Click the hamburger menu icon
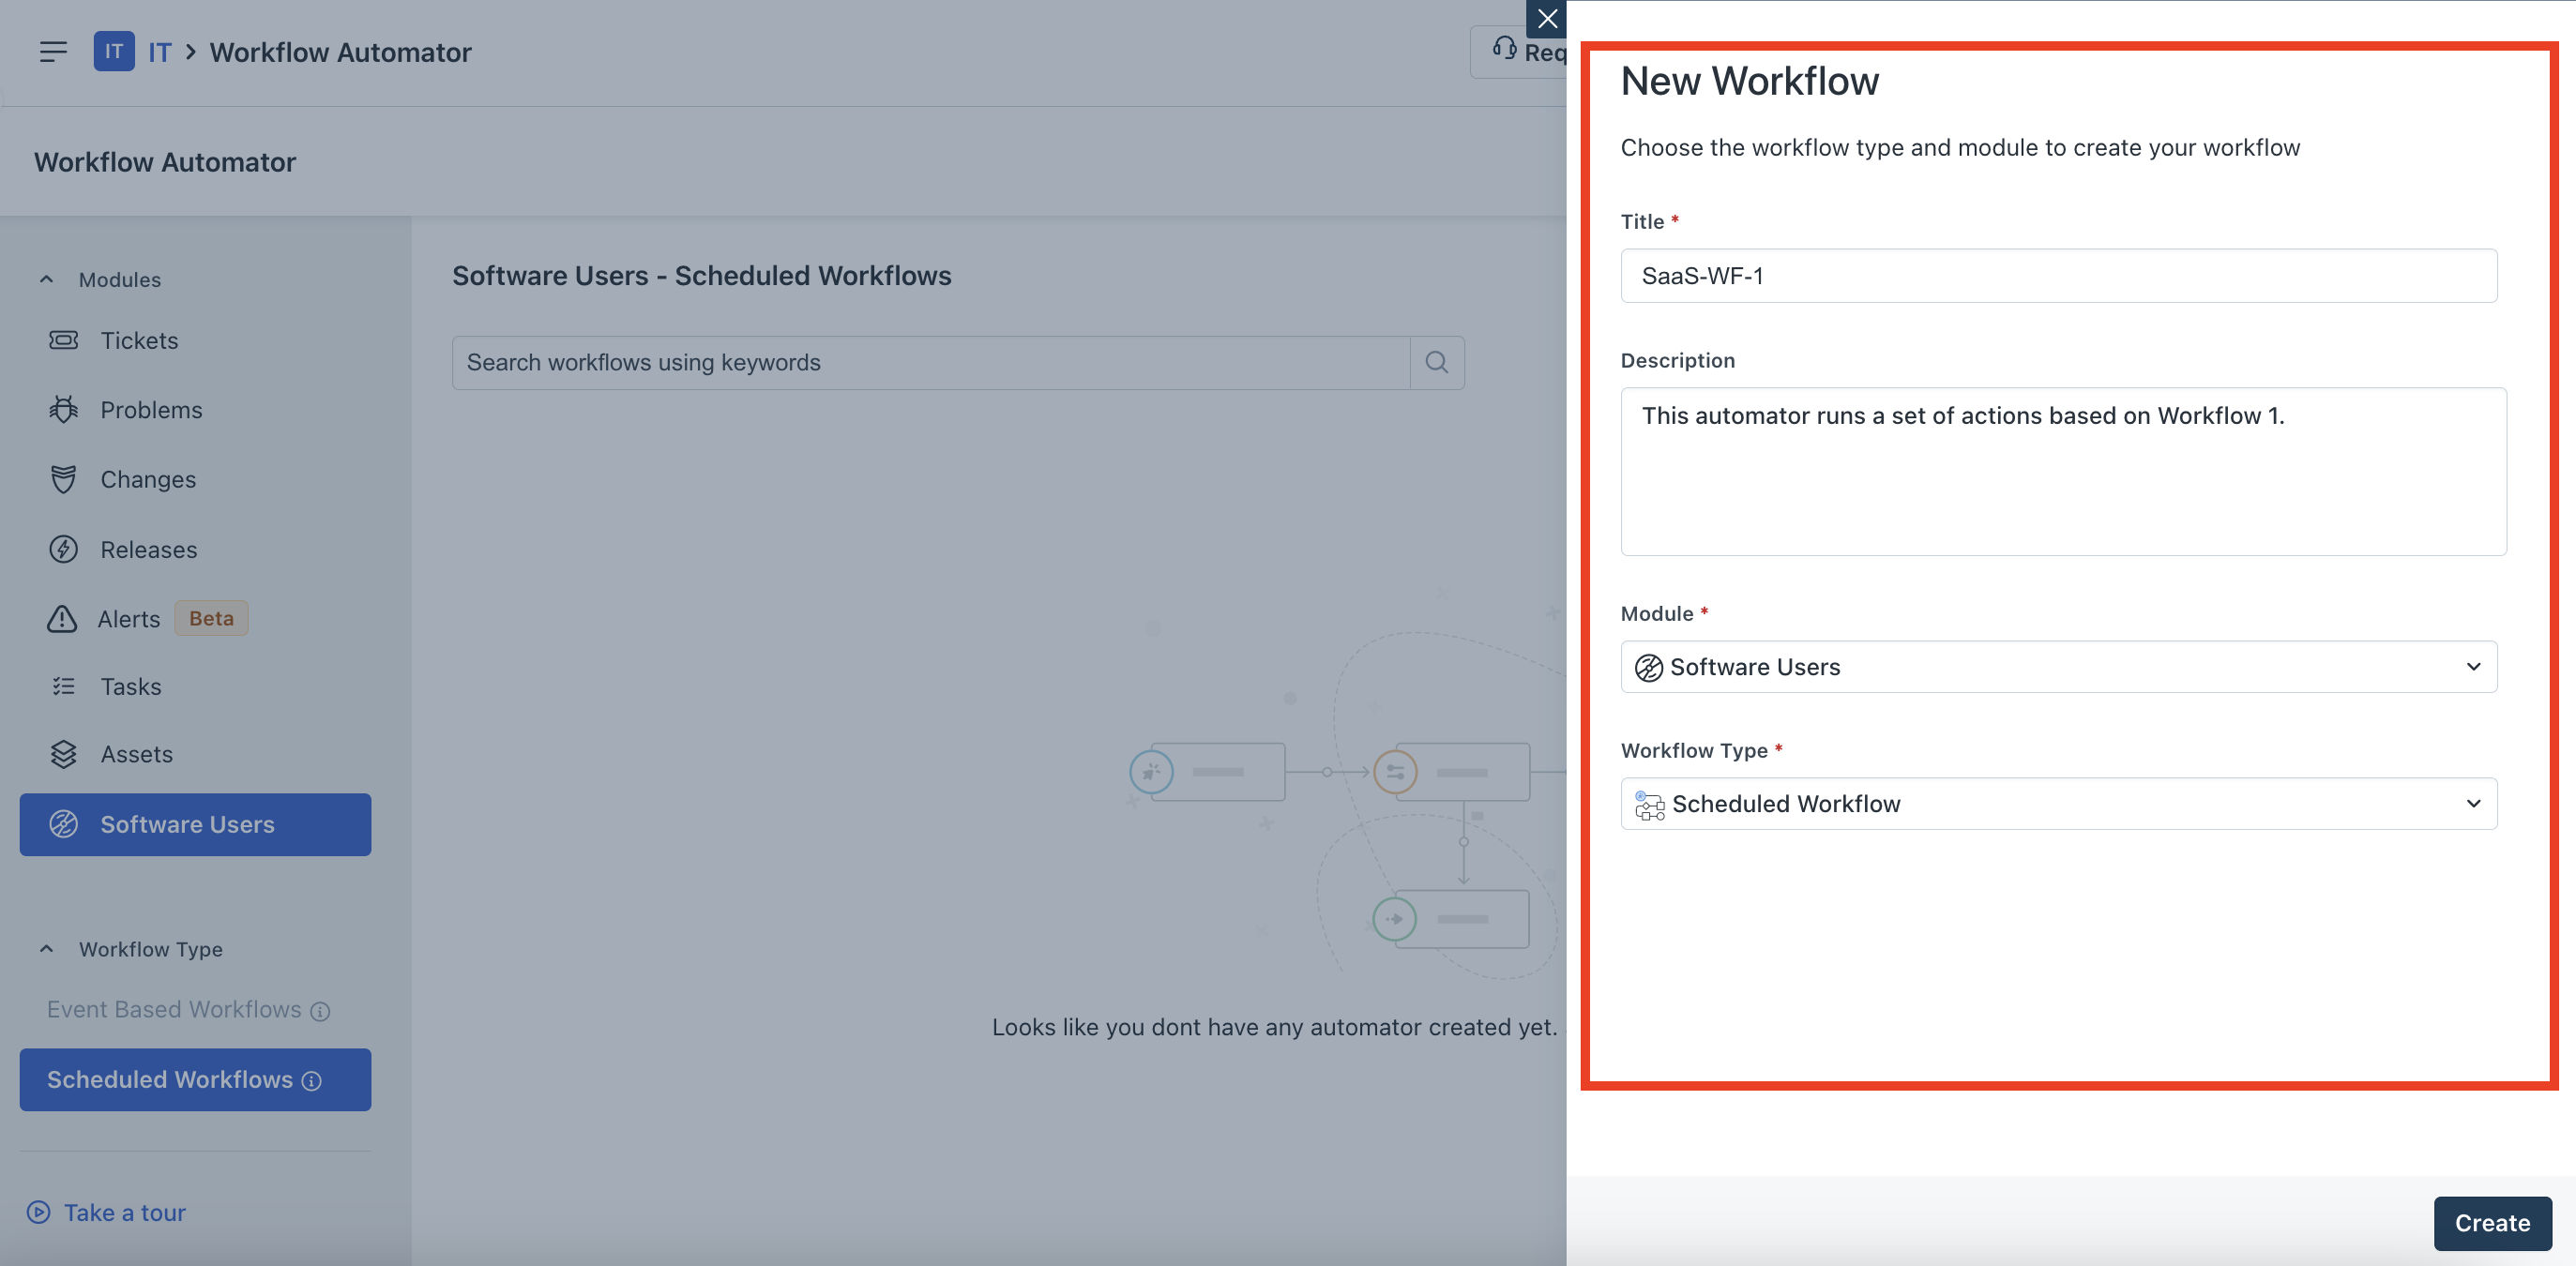2576x1266 pixels. (x=53, y=51)
